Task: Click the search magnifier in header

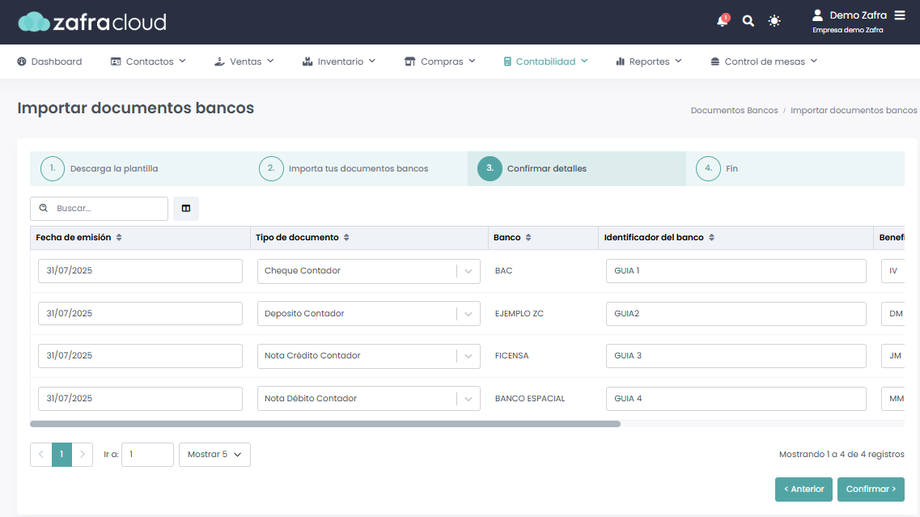Action: click(748, 21)
